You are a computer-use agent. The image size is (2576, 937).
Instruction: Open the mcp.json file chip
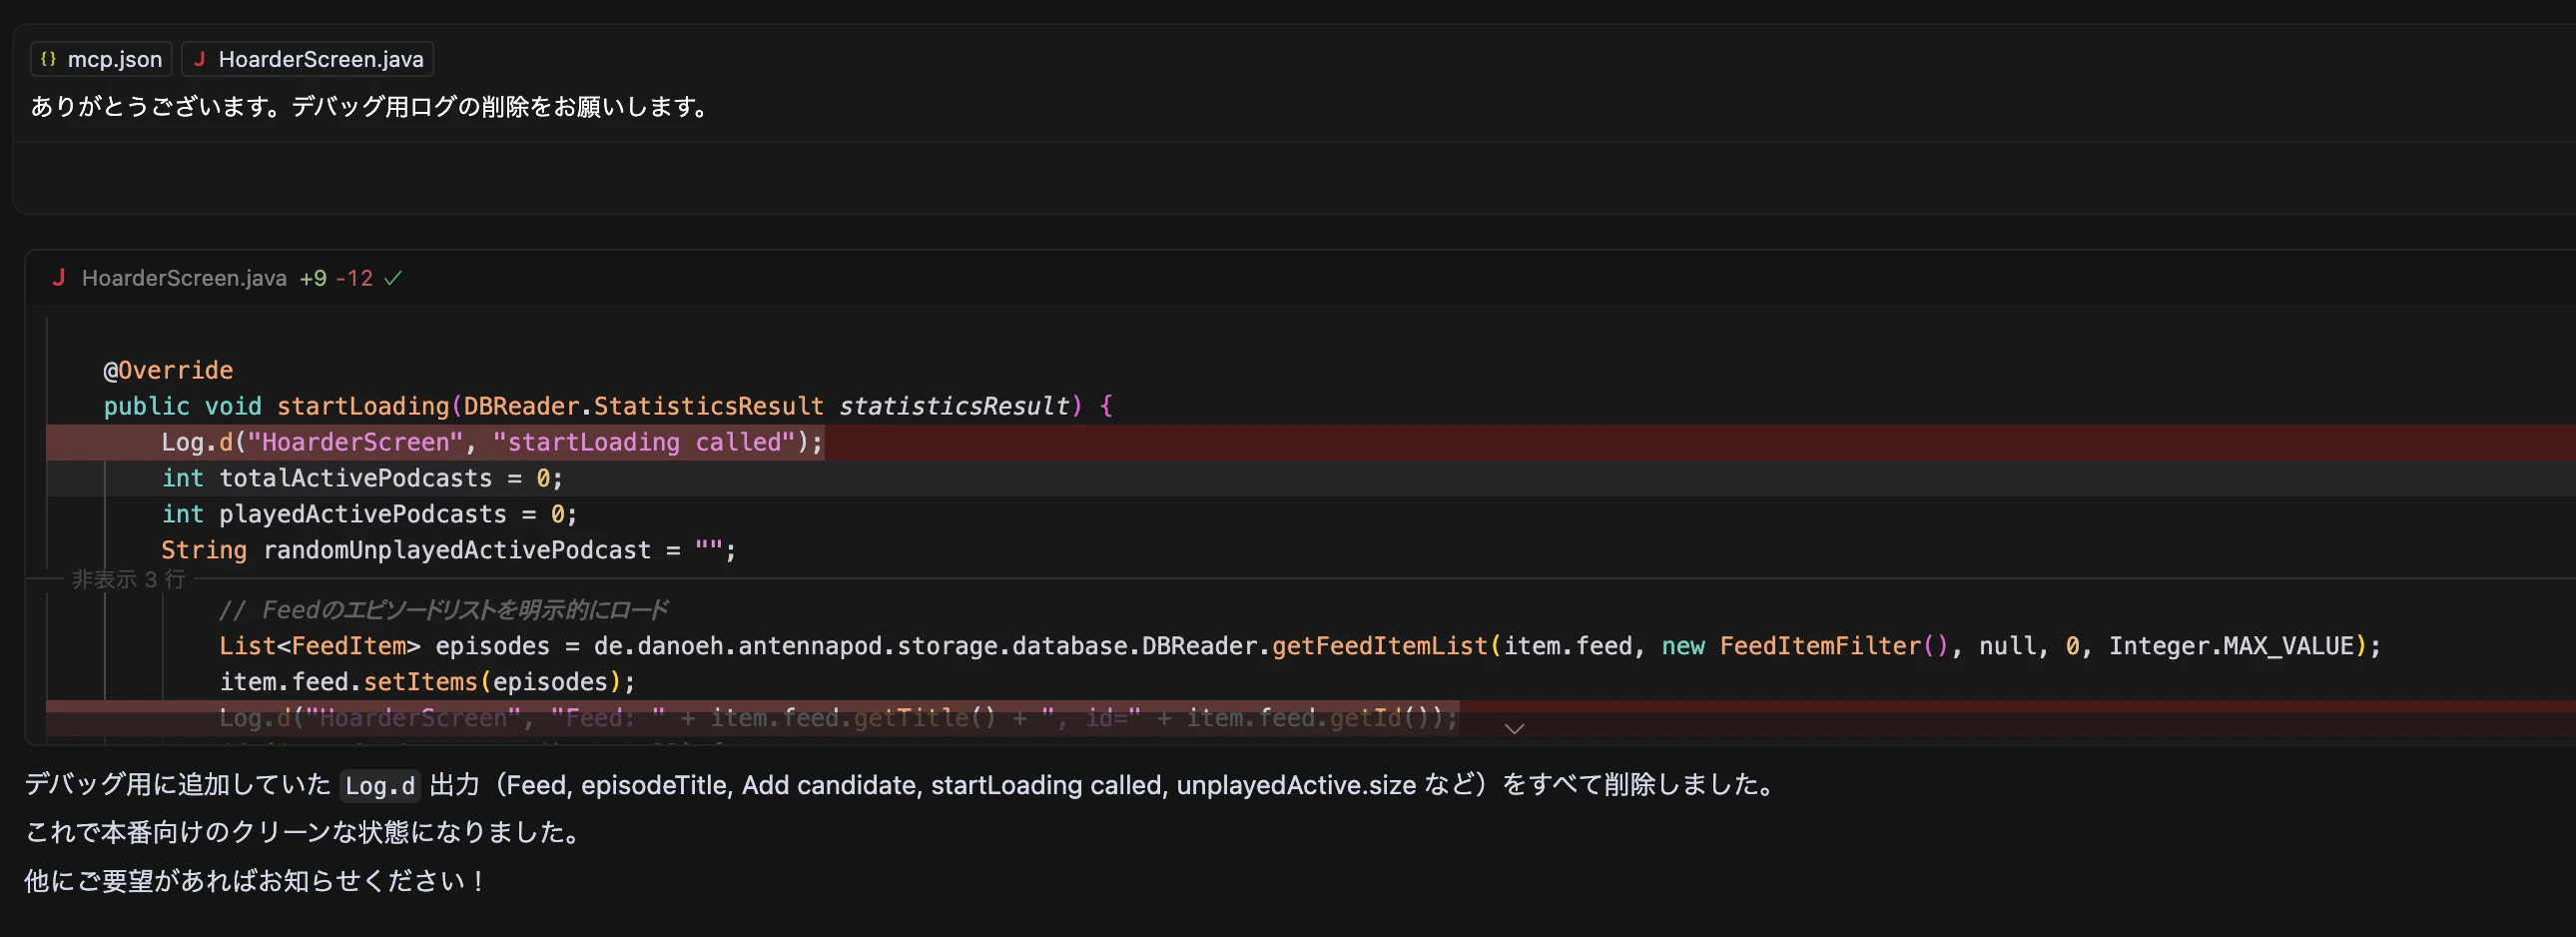tap(101, 59)
